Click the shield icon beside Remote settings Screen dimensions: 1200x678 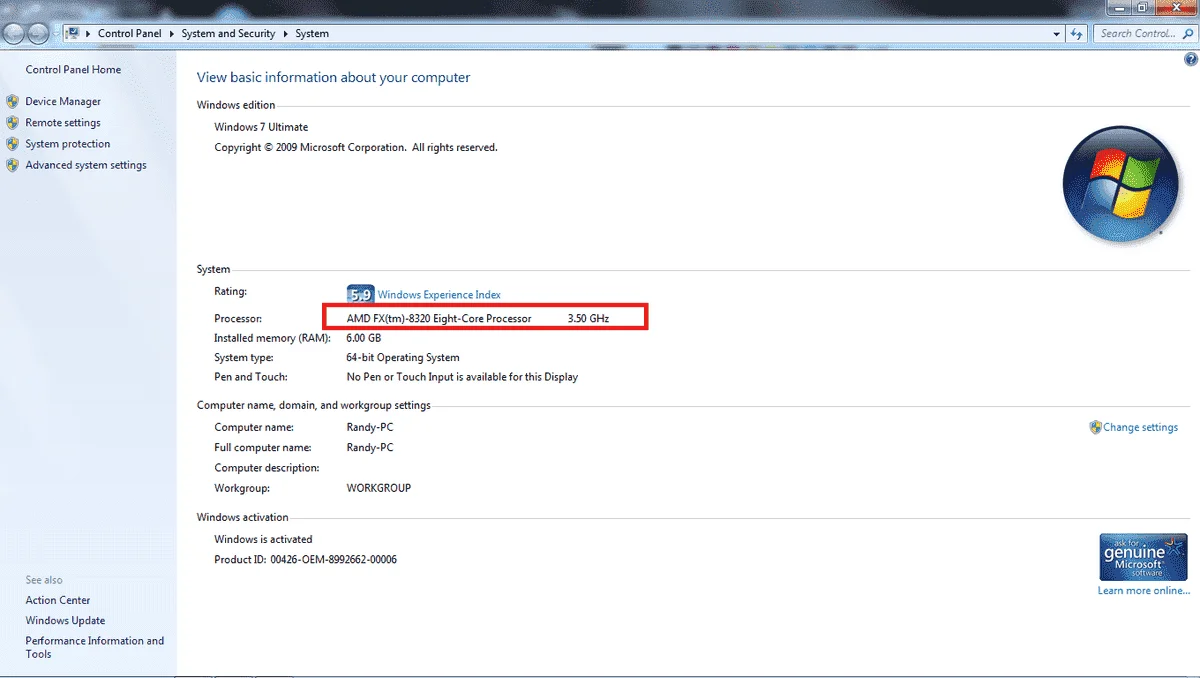click(12, 122)
